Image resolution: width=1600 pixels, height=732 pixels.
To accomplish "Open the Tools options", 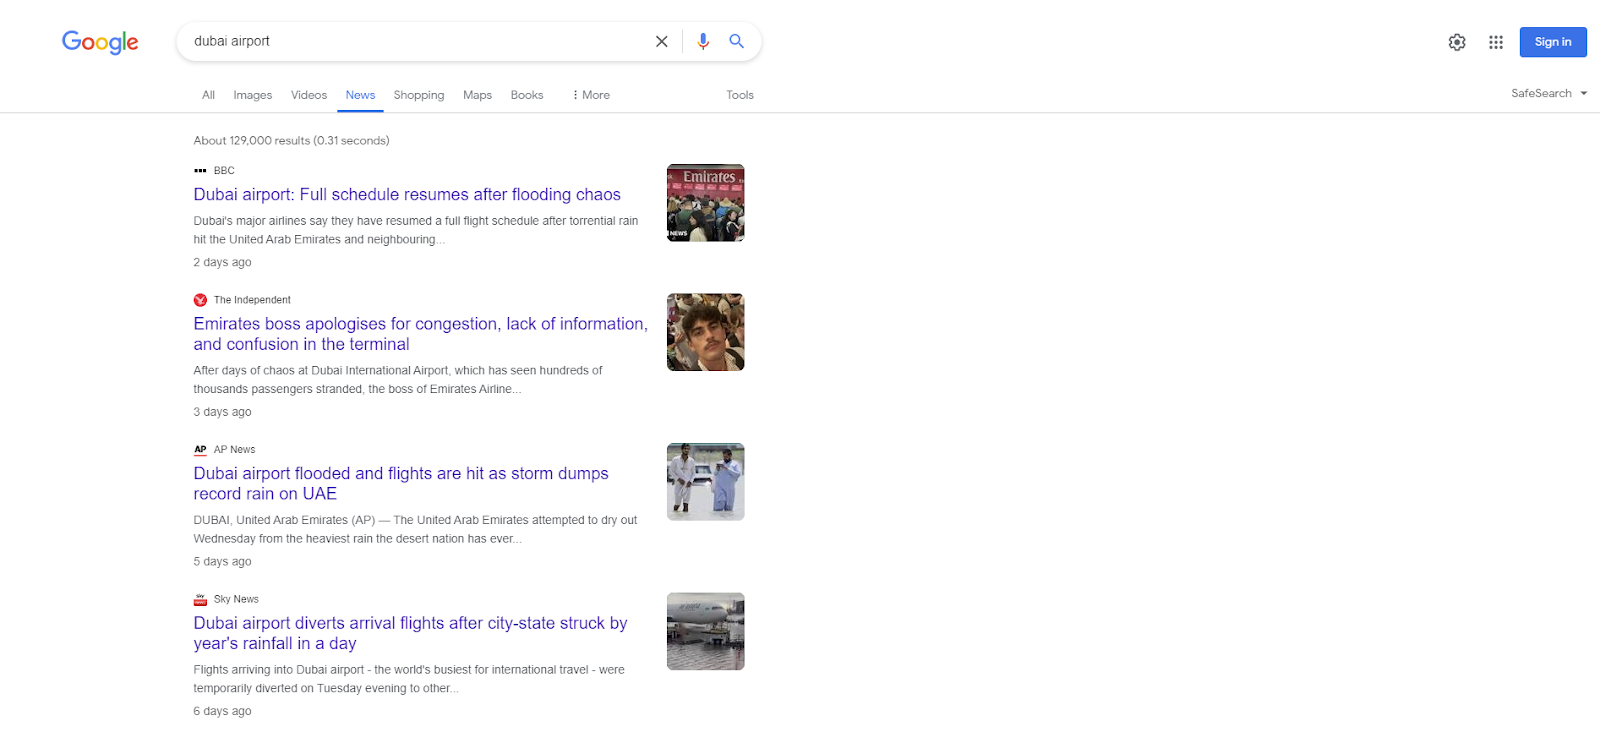I will point(740,95).
